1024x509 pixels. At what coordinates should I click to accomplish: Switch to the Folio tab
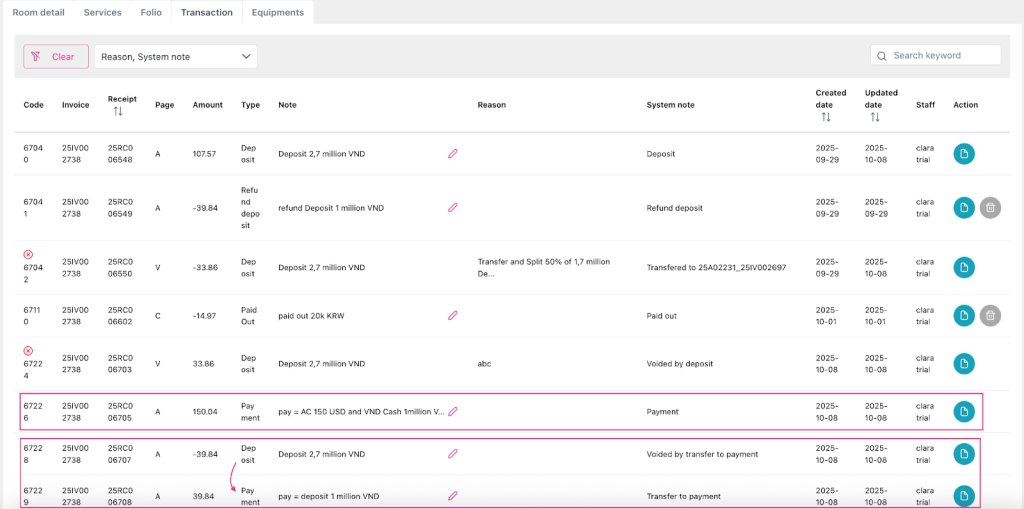click(149, 12)
